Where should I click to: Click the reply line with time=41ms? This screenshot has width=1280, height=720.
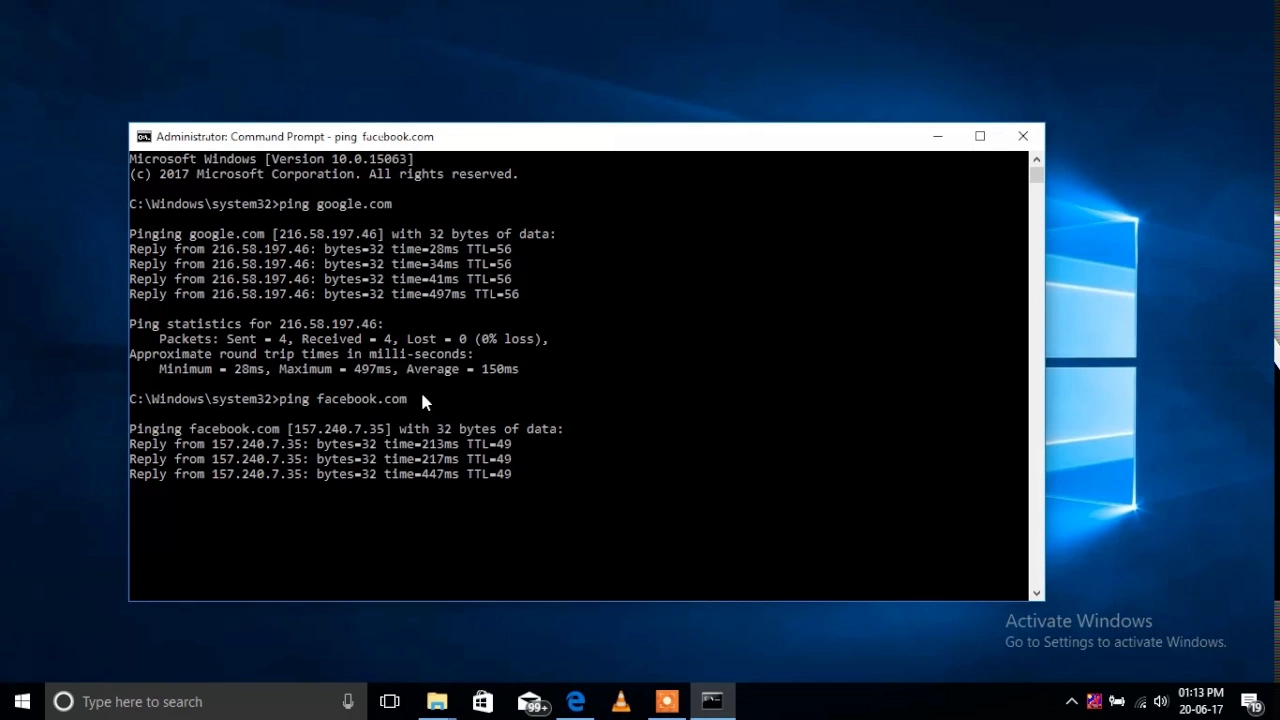pyautogui.click(x=320, y=279)
